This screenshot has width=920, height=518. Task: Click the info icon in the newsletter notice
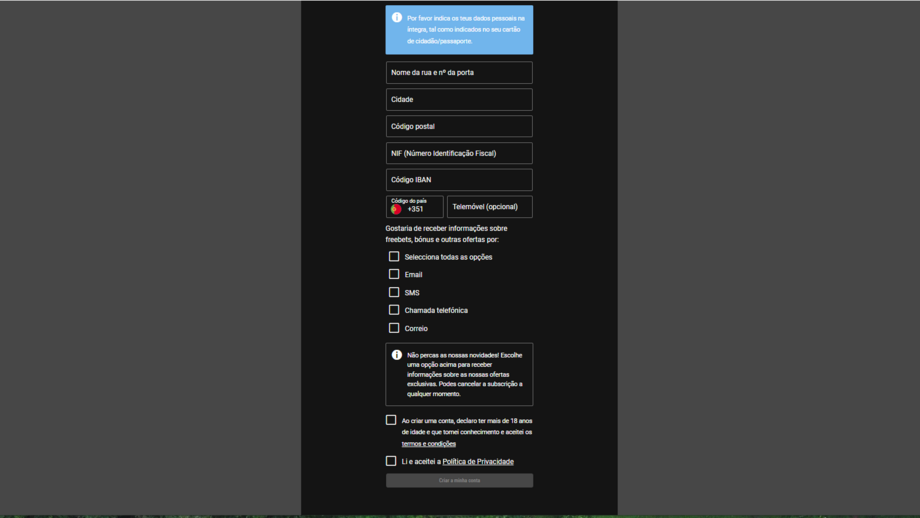point(397,355)
